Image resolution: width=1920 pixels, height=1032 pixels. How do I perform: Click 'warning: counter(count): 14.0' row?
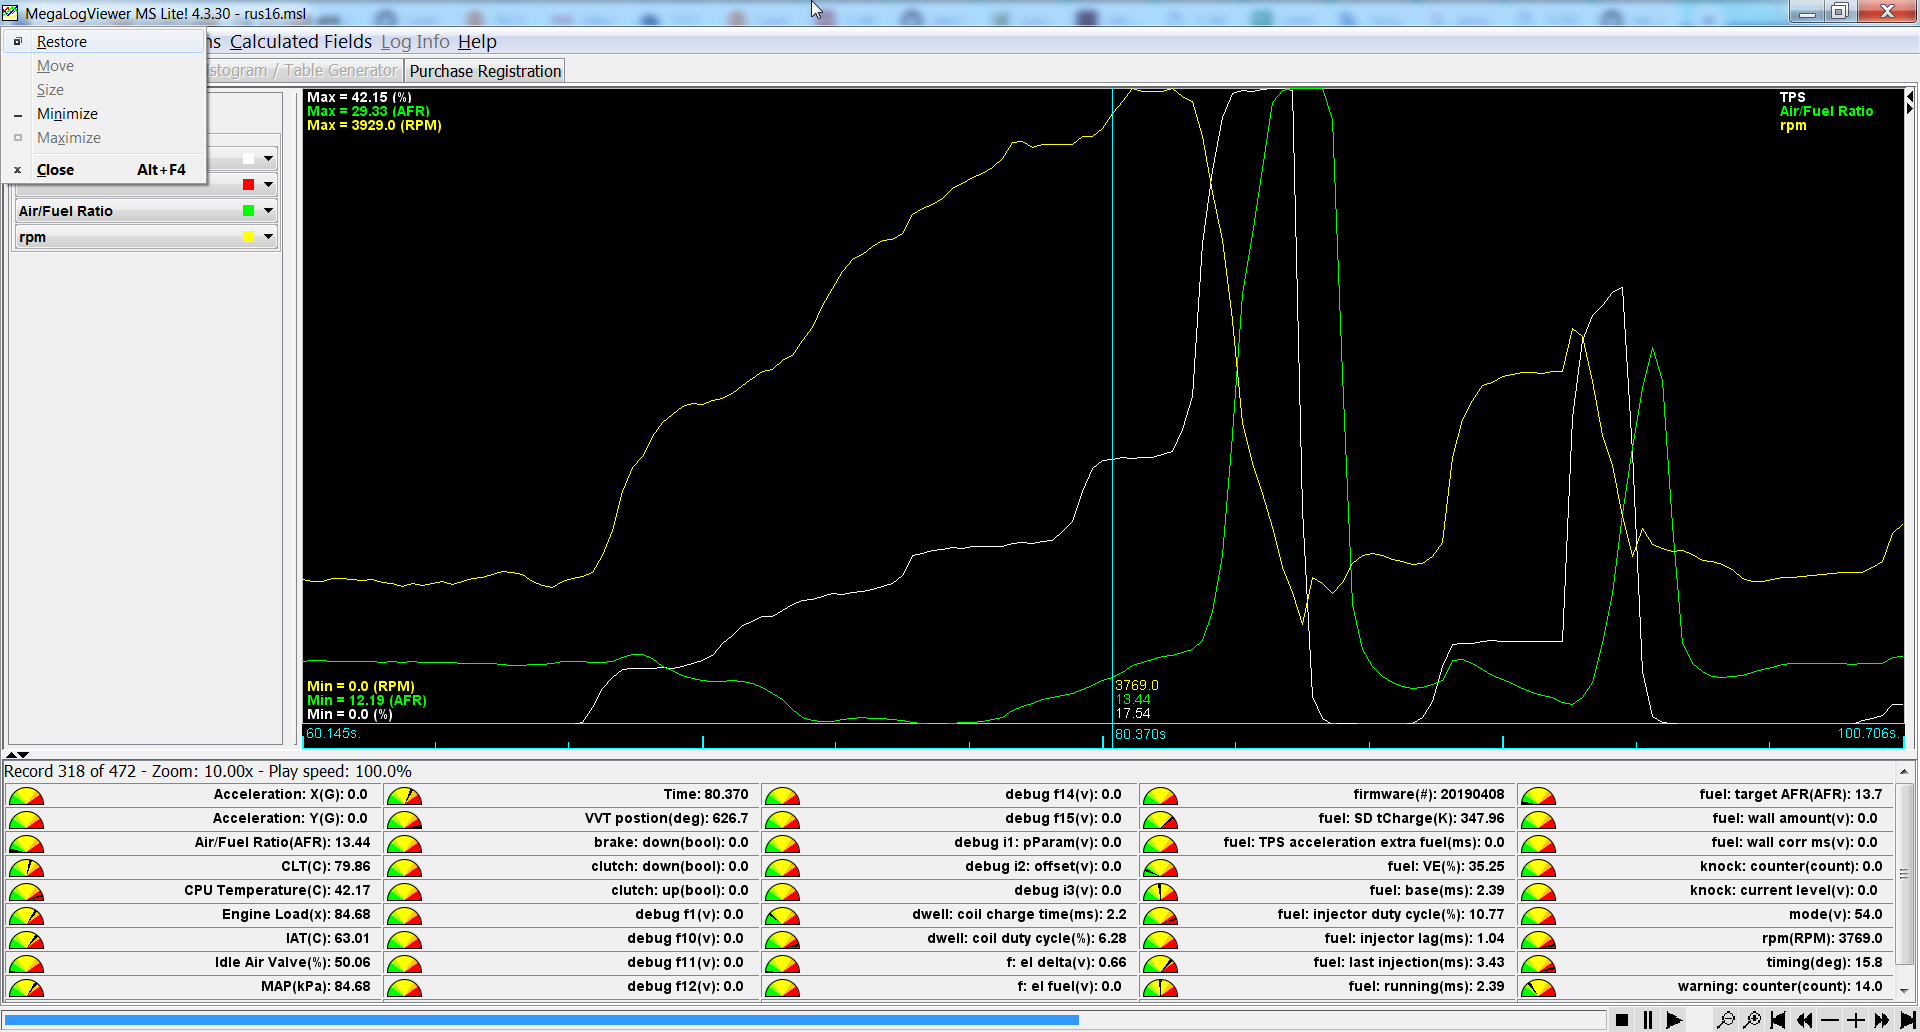(1704, 987)
